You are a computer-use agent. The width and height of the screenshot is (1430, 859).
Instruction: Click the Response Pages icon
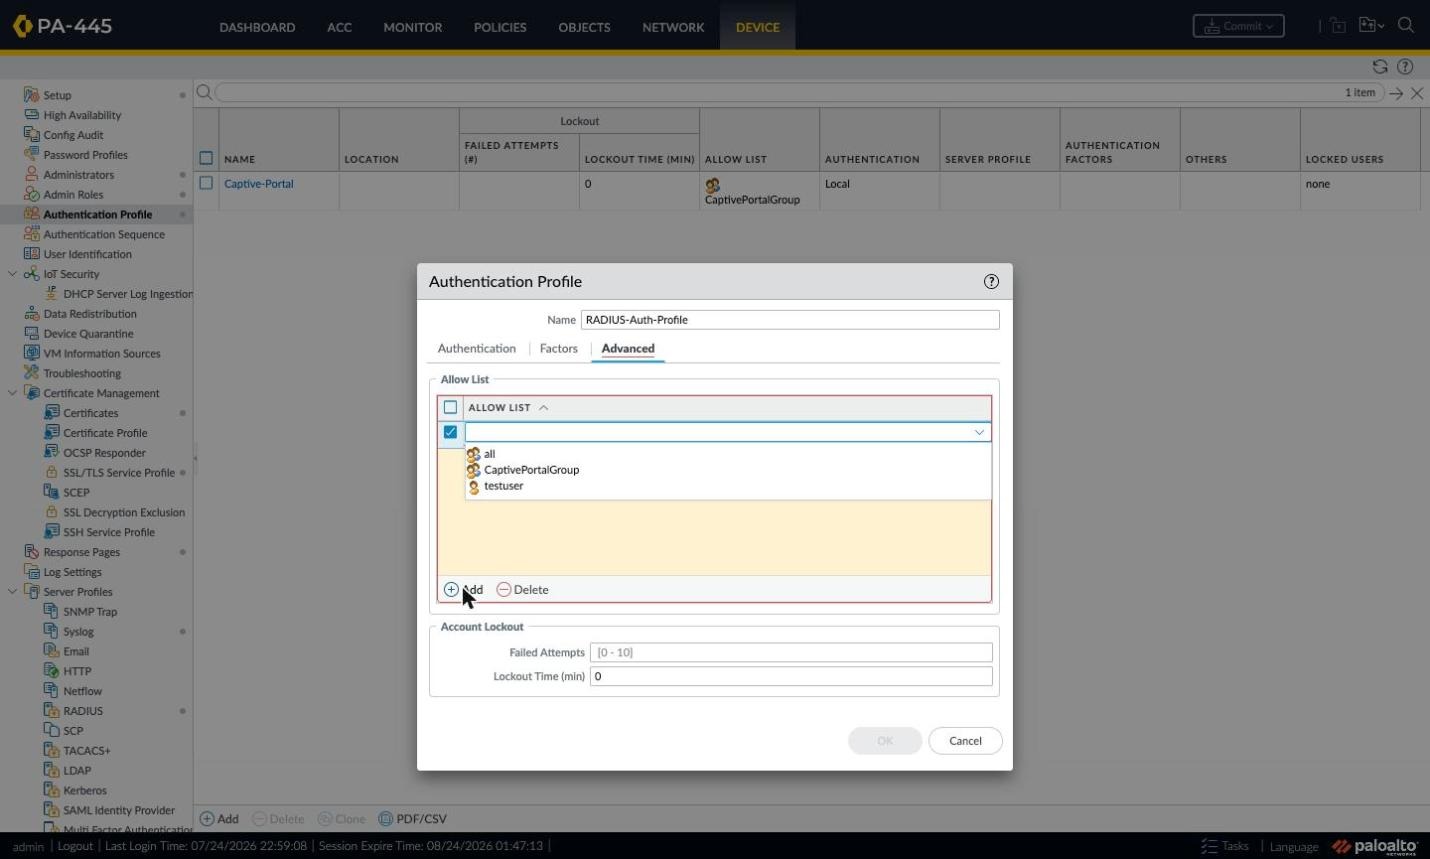coord(31,552)
